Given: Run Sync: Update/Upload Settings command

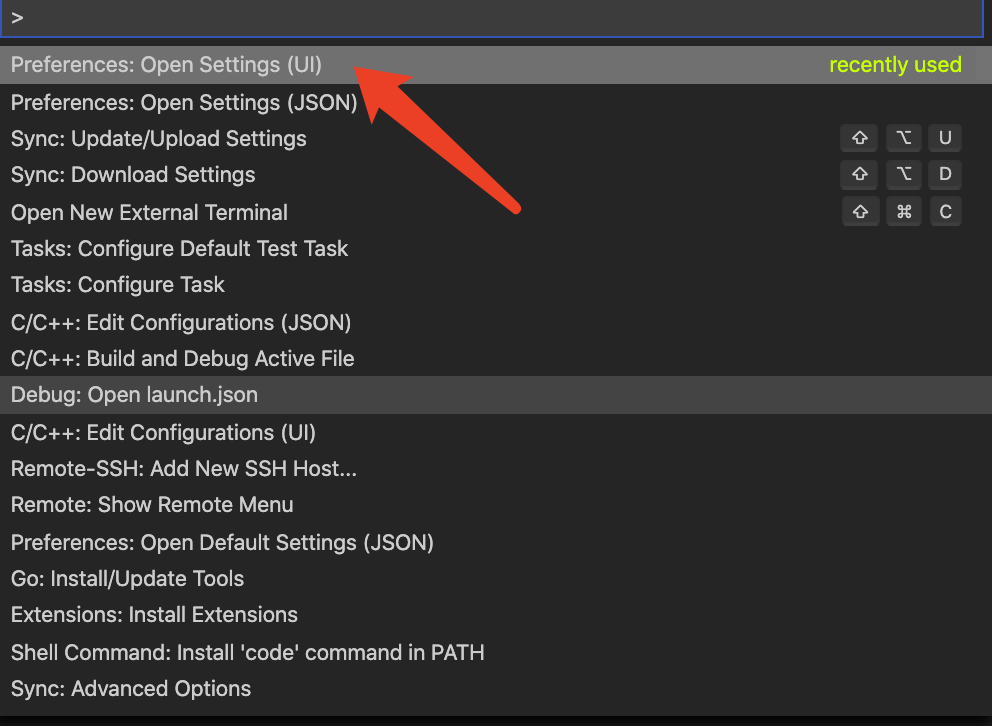Looking at the screenshot, I should coord(496,138).
